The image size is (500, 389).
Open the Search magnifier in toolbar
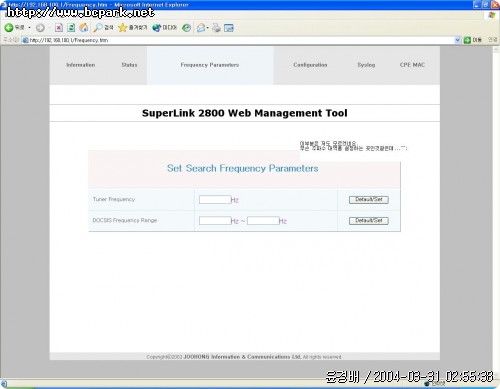click(103, 28)
